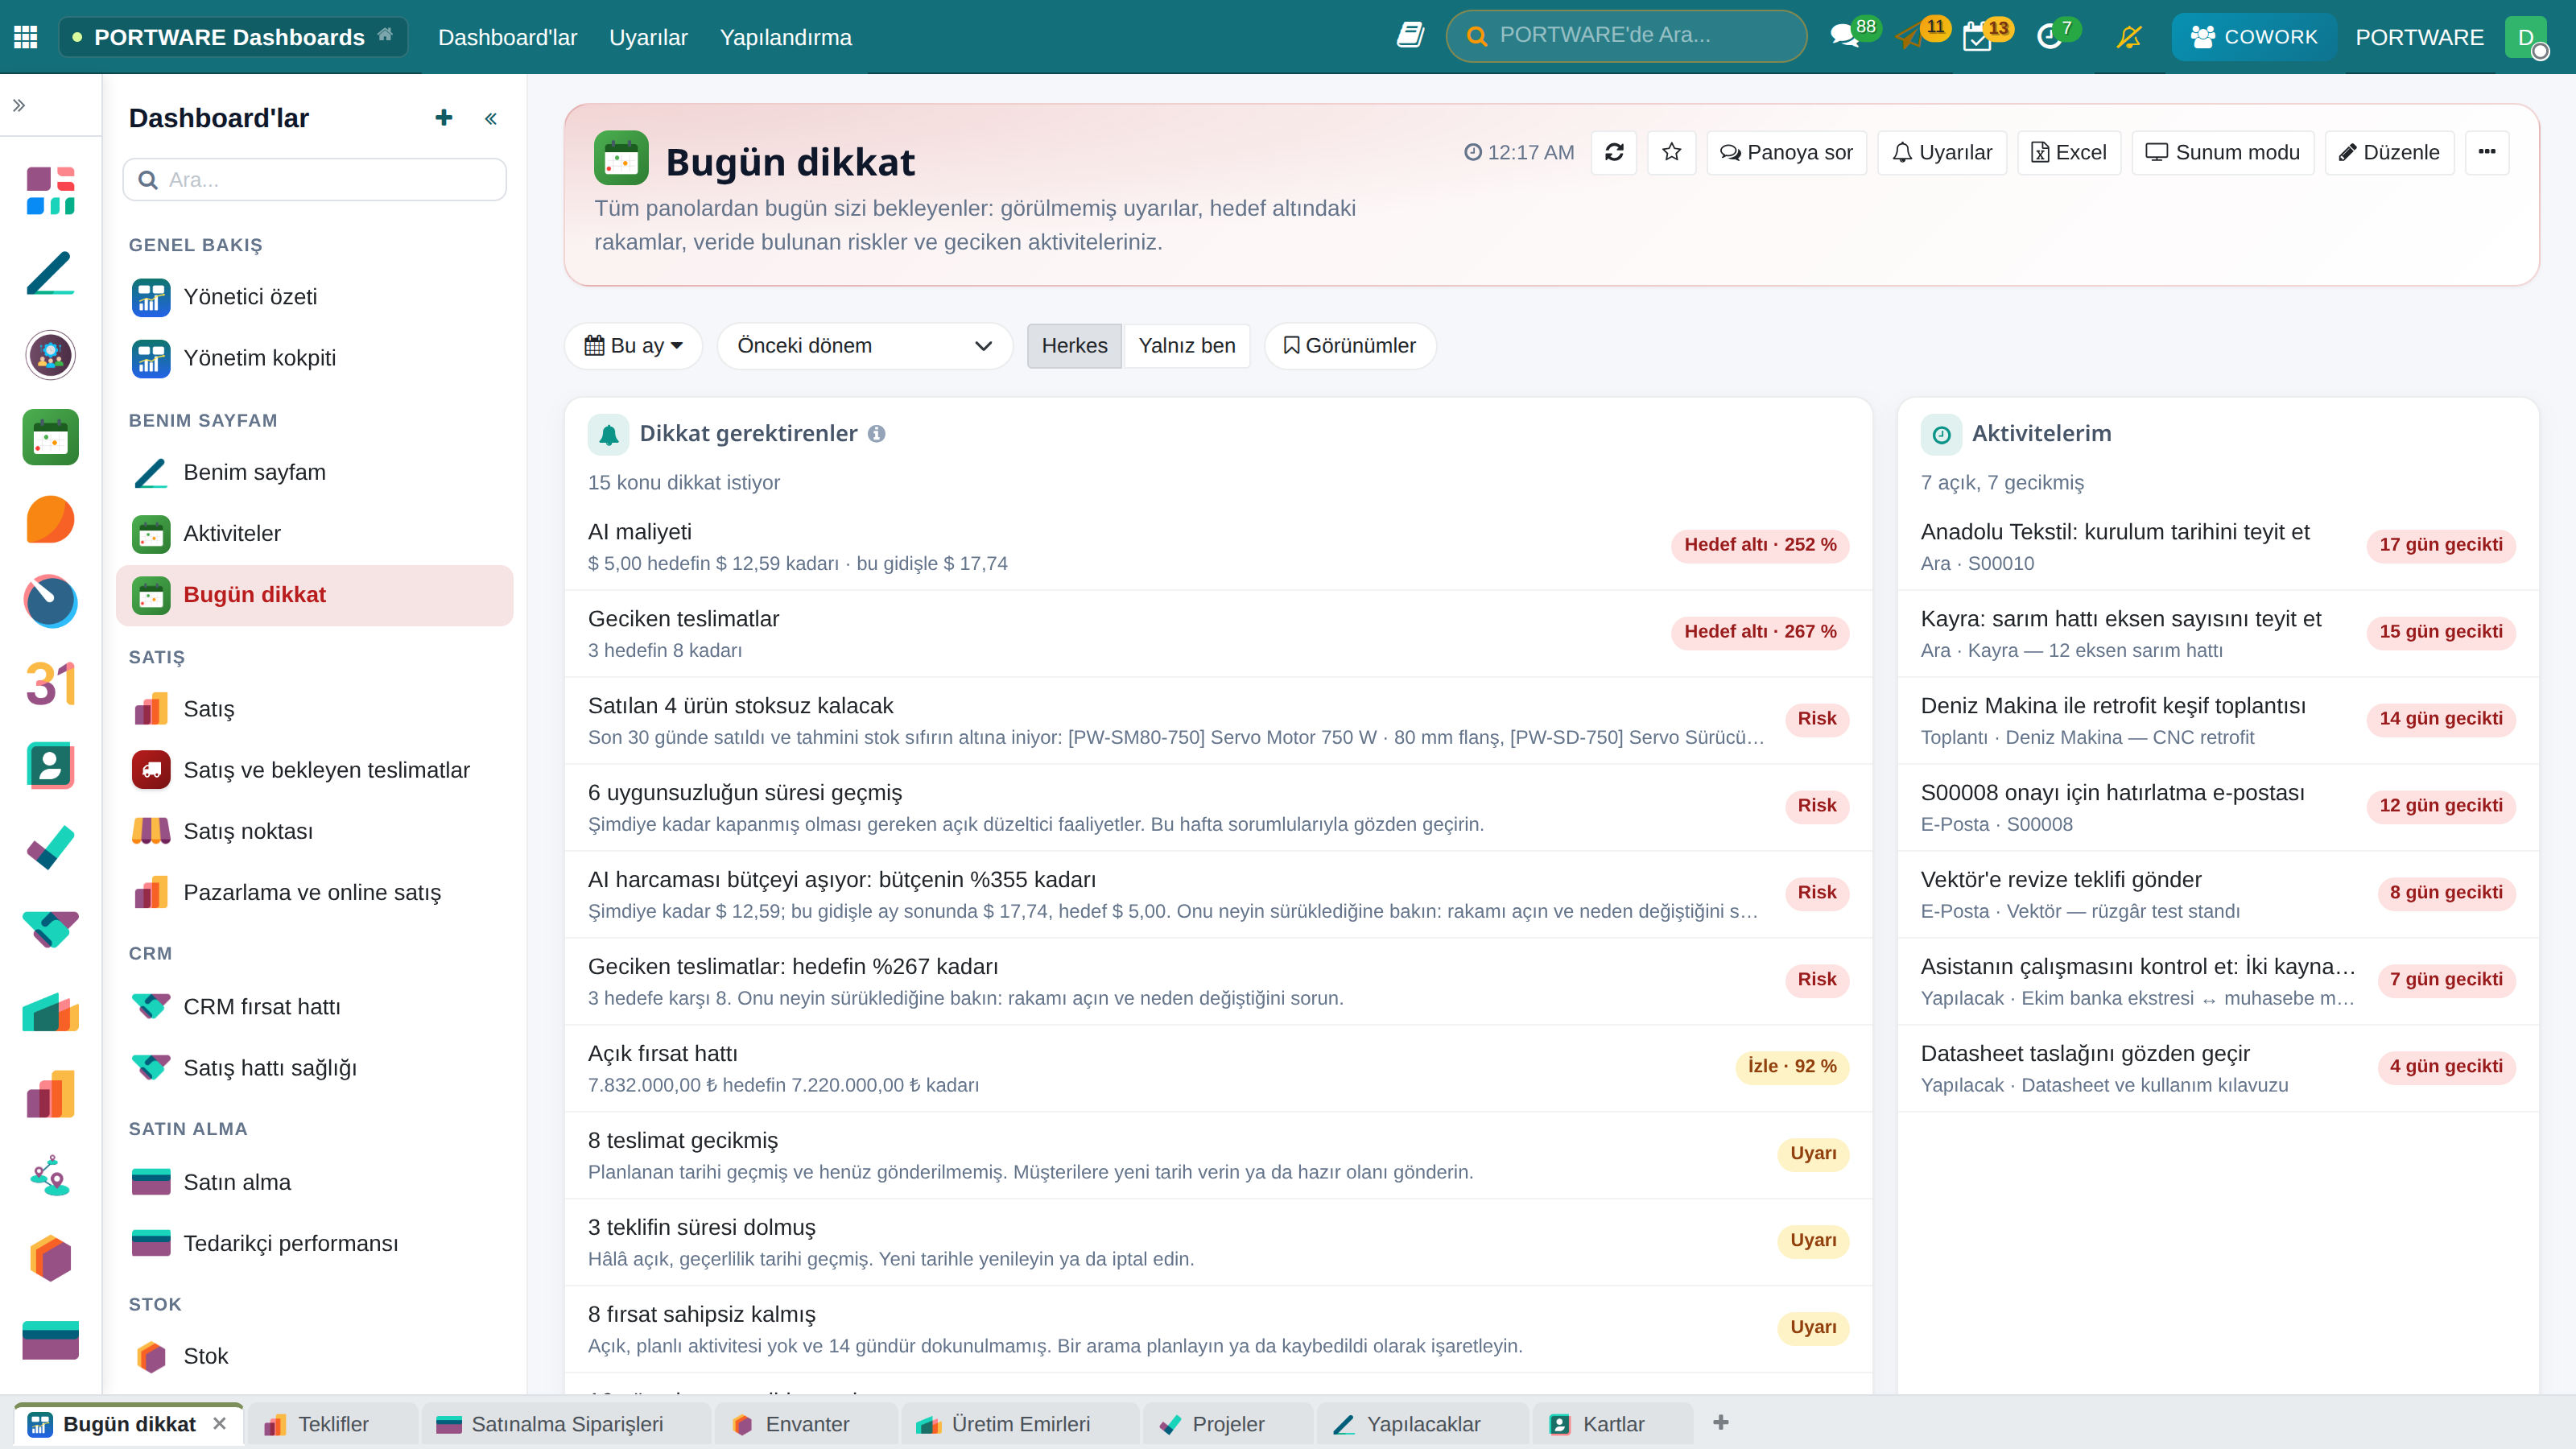The image size is (2576, 1449).
Task: Open the Yapılandırma top menu
Action: click(785, 37)
